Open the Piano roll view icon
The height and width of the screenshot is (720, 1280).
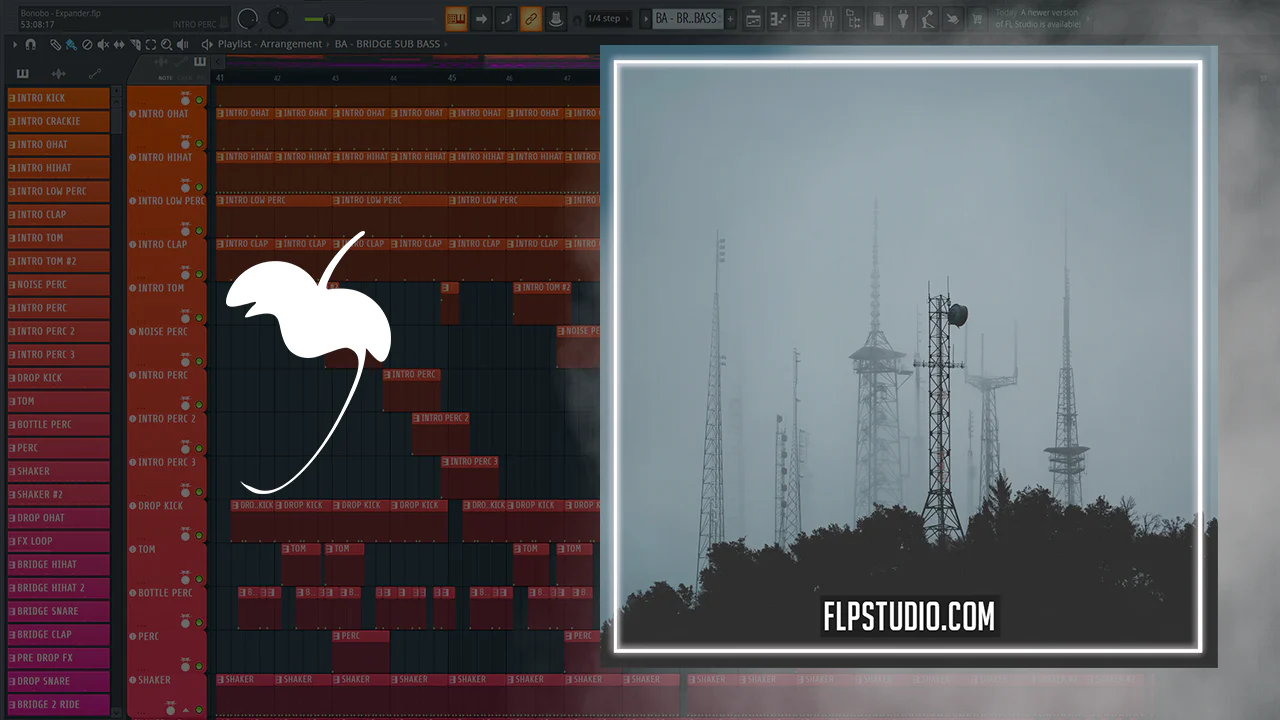pos(778,18)
